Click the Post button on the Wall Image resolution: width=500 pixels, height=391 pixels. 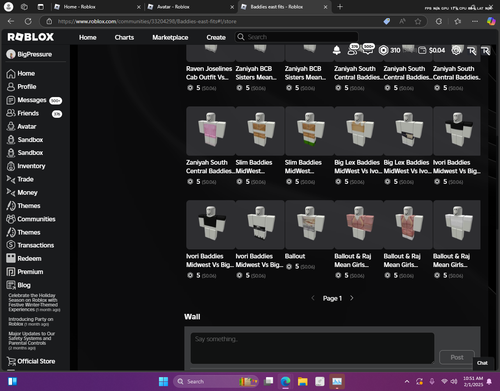click(457, 357)
